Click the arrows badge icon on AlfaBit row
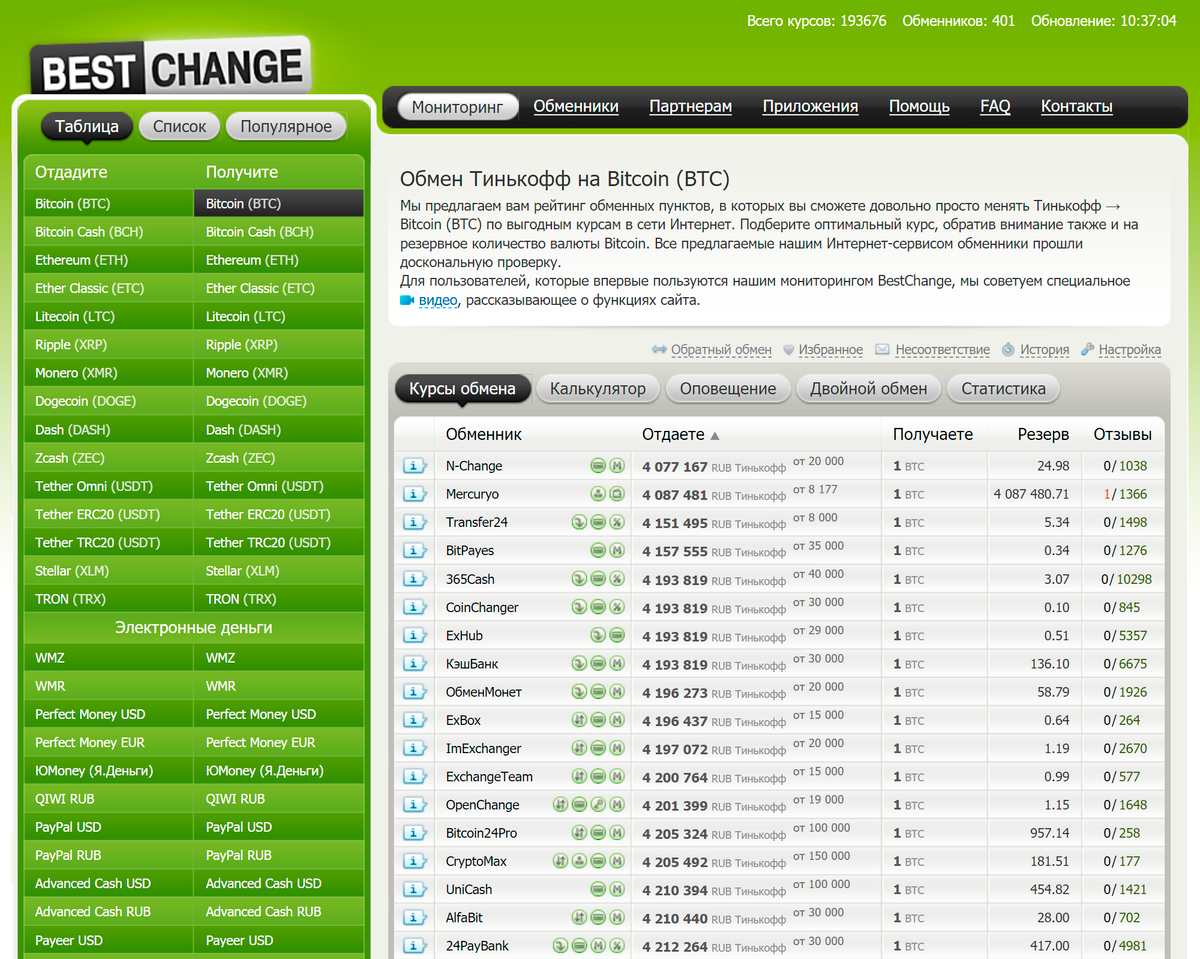 point(579,918)
